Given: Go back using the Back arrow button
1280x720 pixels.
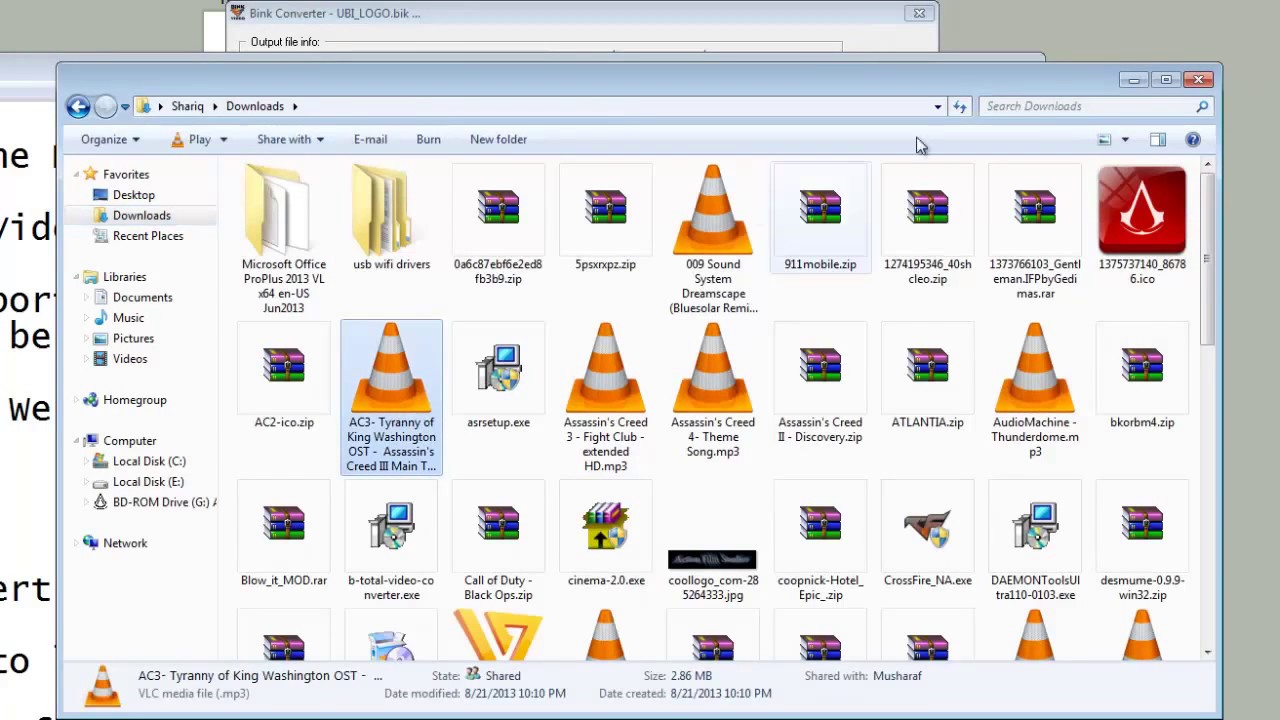Looking at the screenshot, I should (x=78, y=106).
